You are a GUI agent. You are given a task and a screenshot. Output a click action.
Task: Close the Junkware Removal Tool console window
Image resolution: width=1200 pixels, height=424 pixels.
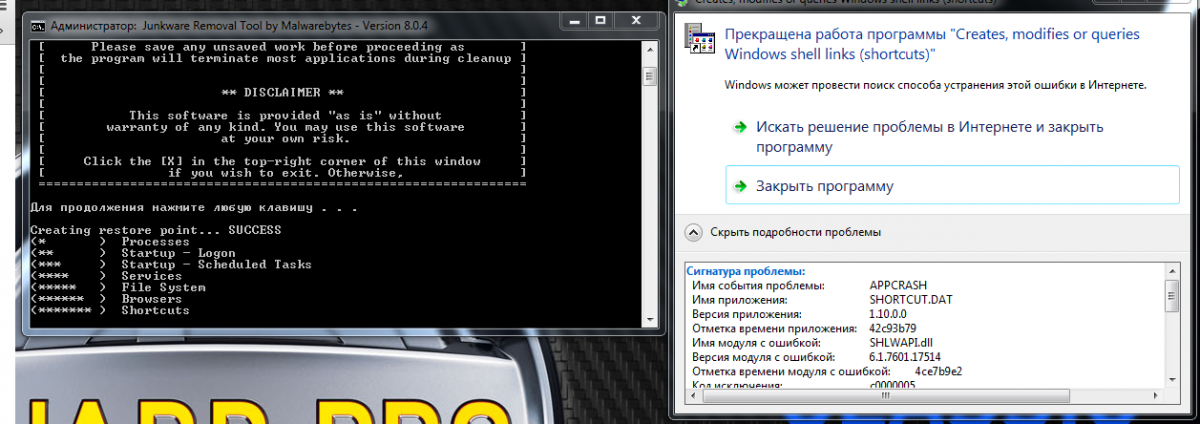click(x=637, y=20)
